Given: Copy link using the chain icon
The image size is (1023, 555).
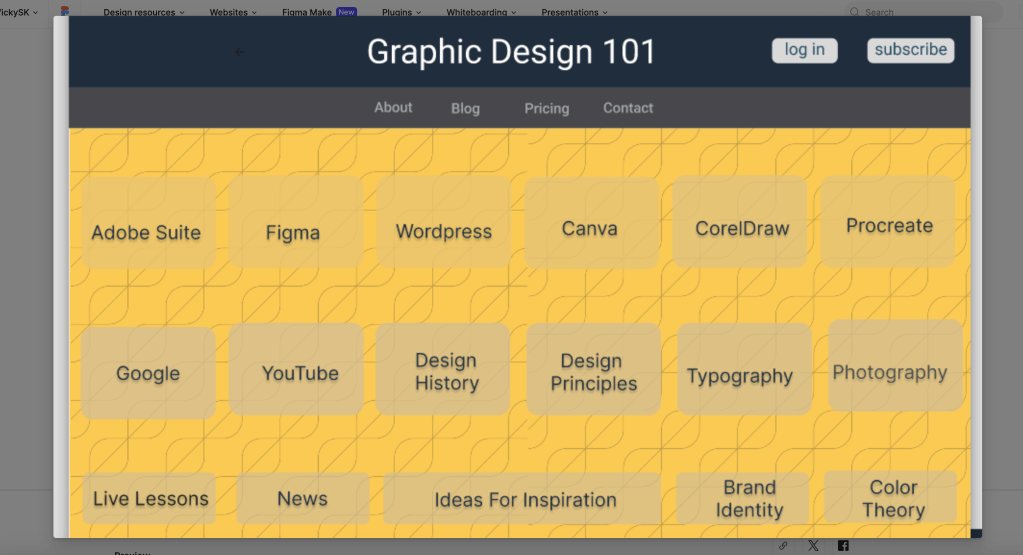Looking at the screenshot, I should (783, 546).
